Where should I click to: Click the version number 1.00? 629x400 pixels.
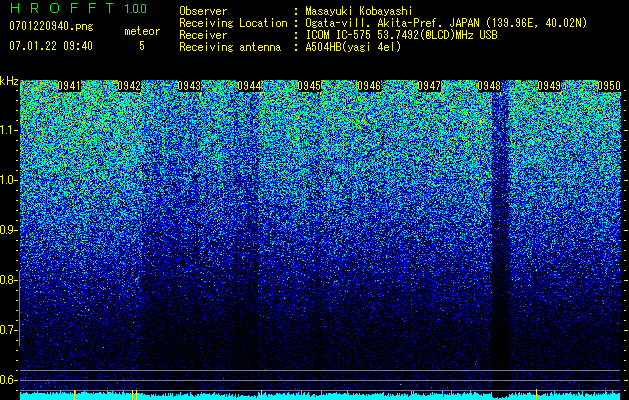(135, 9)
